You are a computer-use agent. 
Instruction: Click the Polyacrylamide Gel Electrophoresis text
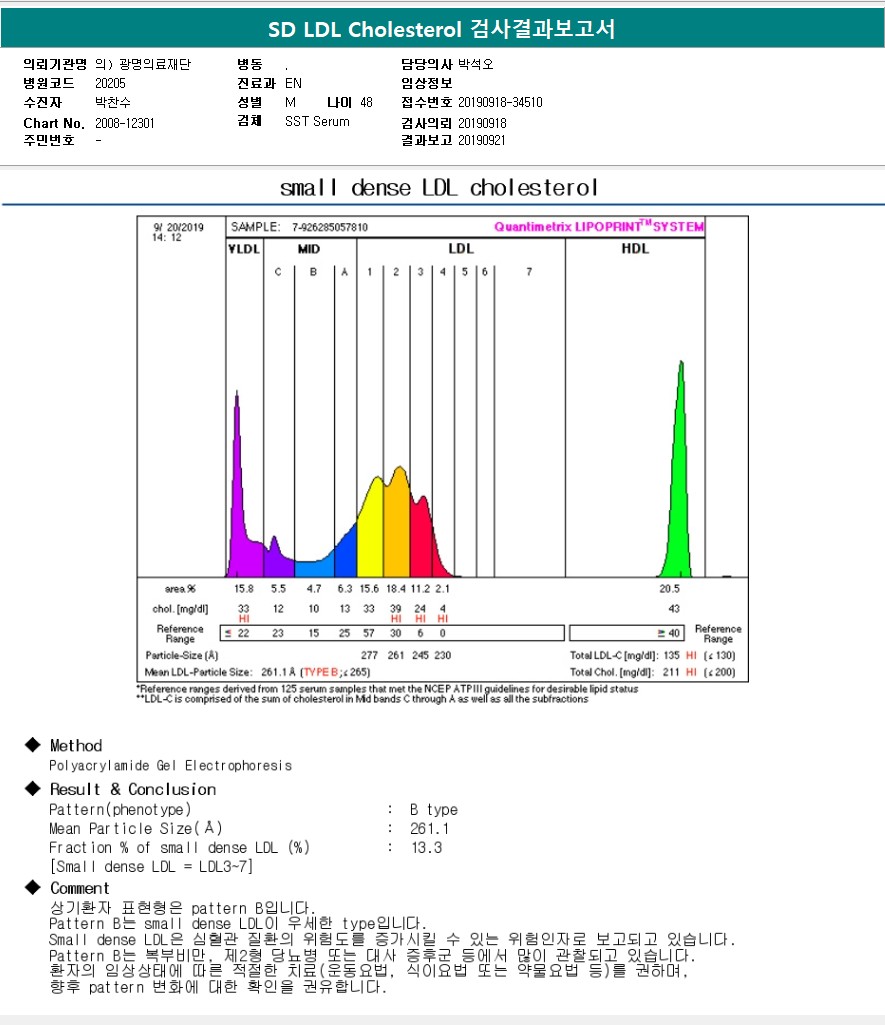171,765
